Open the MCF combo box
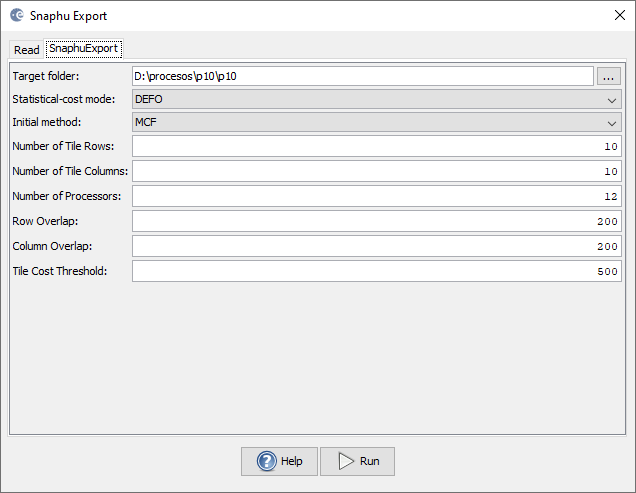636x493 pixels. click(x=377, y=123)
